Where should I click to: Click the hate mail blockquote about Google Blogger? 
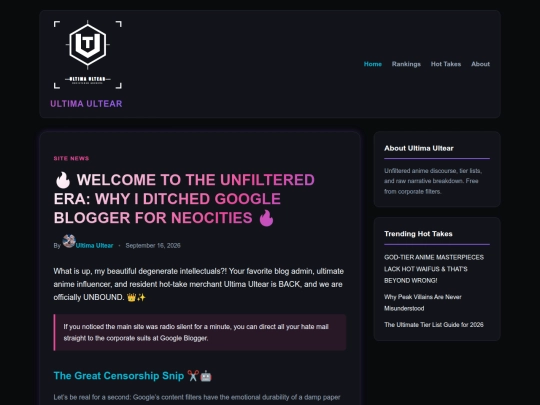click(200, 332)
